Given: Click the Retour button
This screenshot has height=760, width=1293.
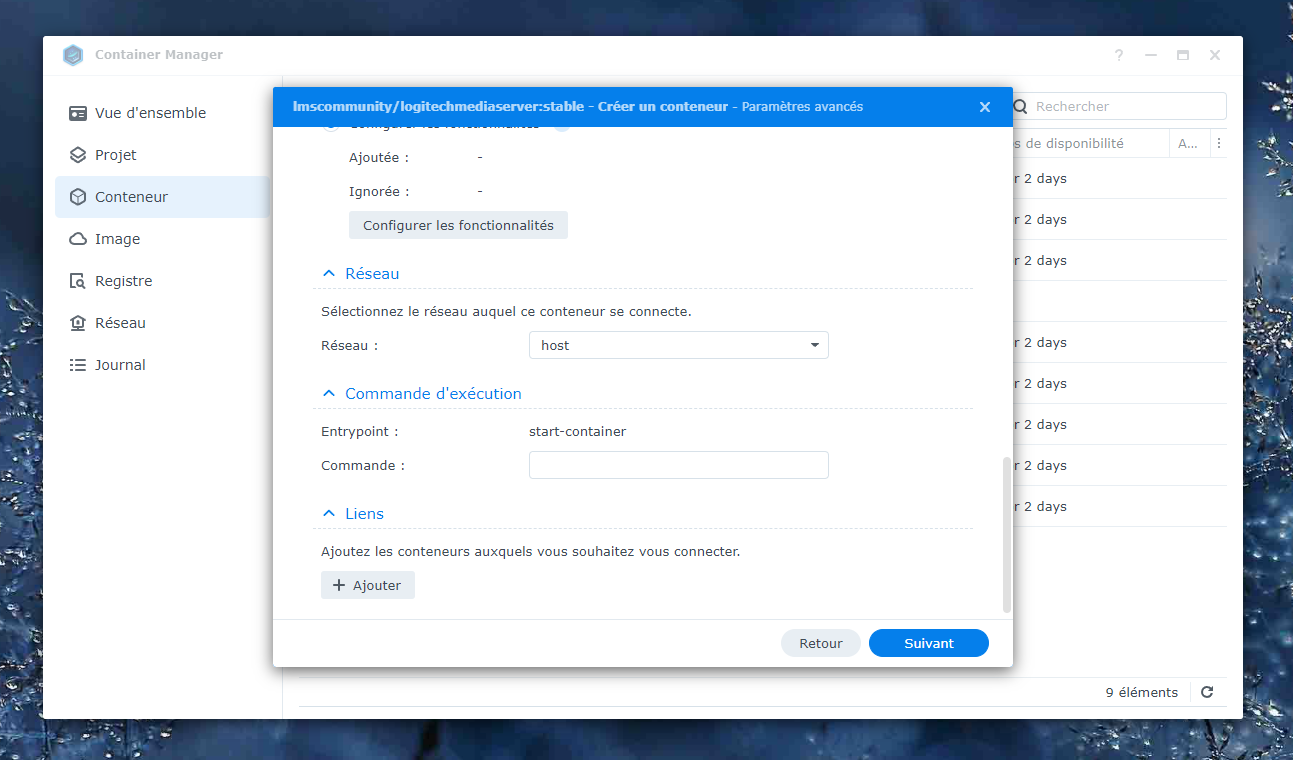Looking at the screenshot, I should click(x=821, y=643).
